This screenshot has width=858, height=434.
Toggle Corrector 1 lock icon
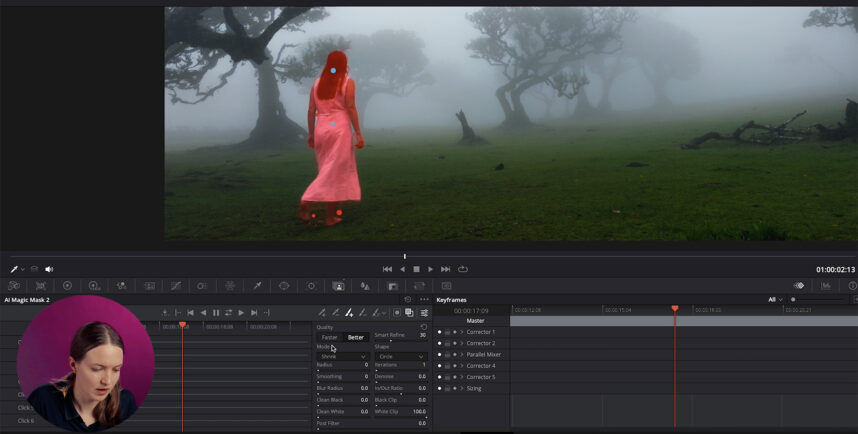click(447, 332)
